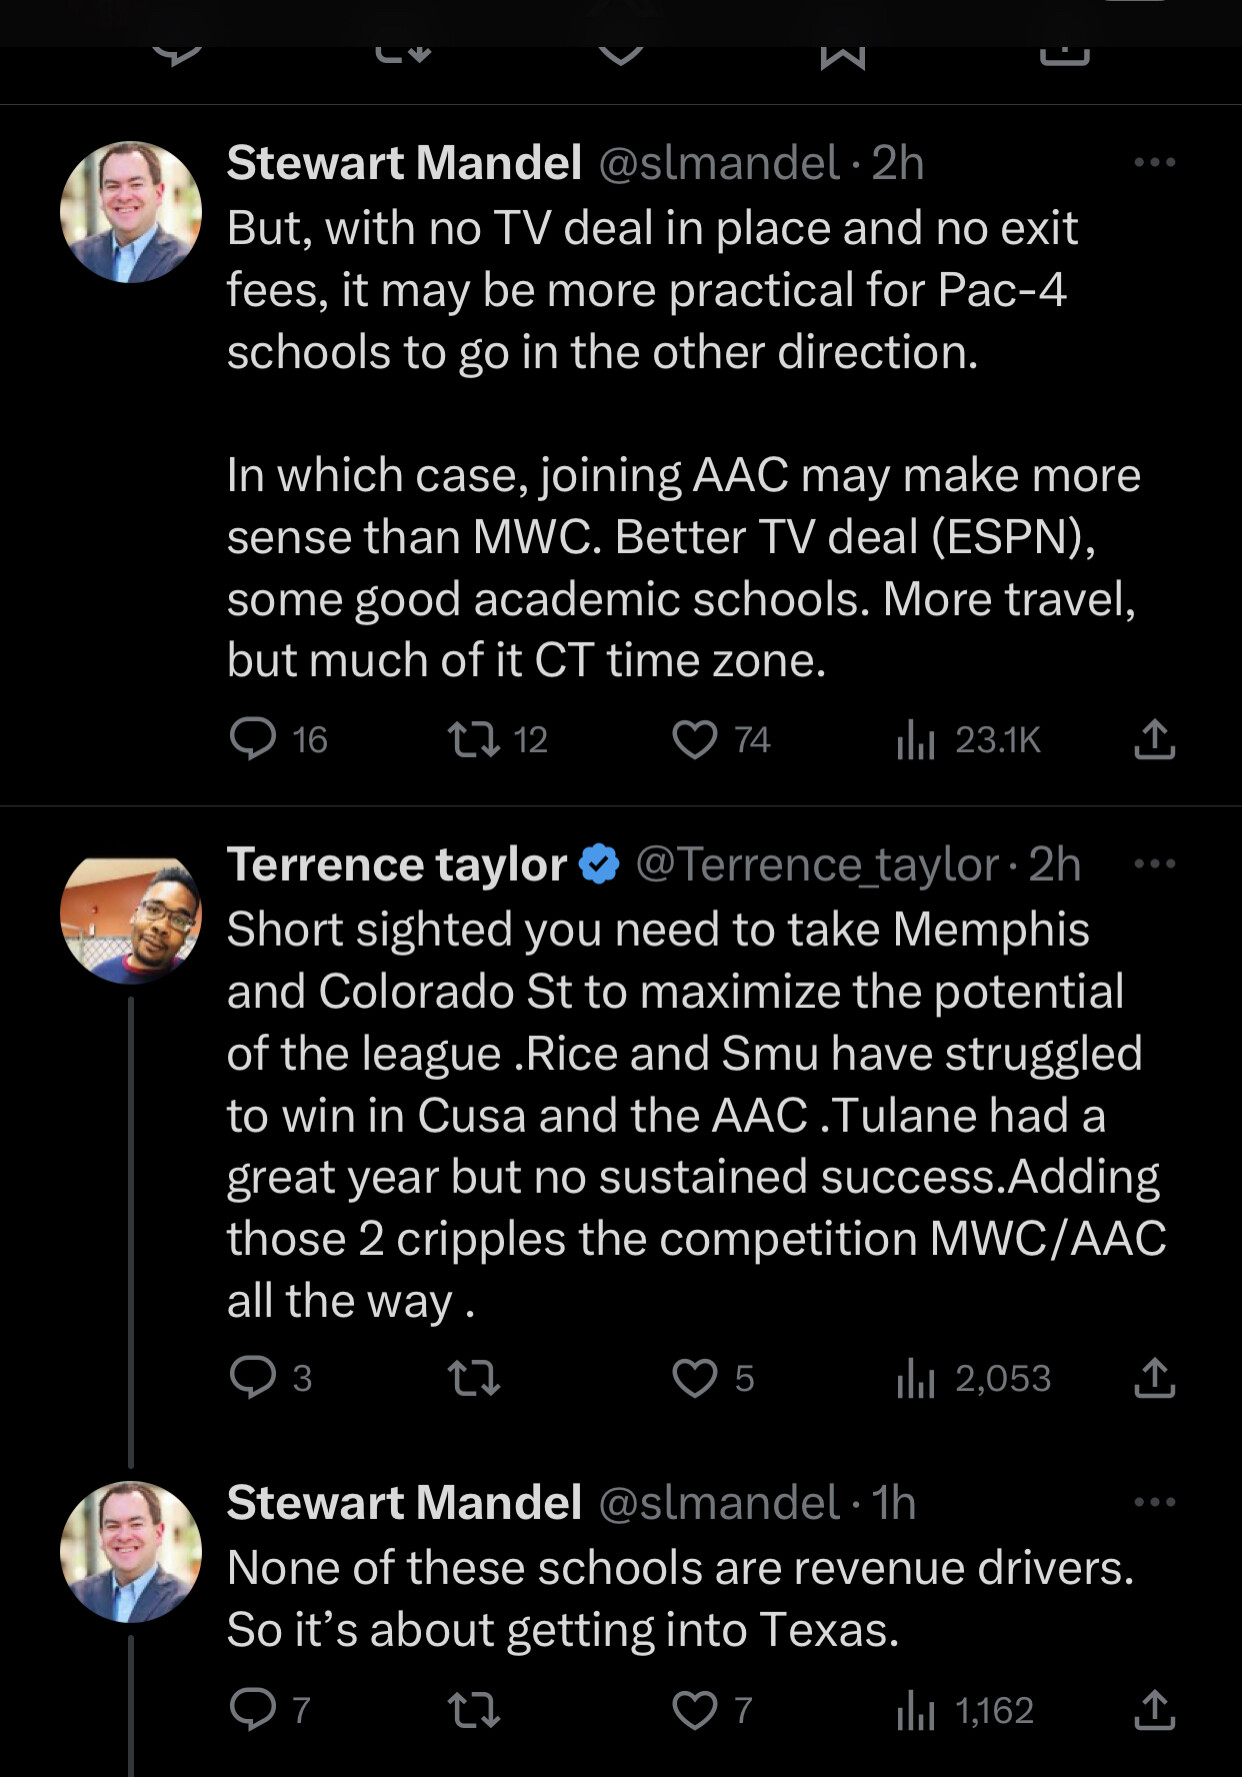Bookmark the tweet at the top

coord(842,54)
